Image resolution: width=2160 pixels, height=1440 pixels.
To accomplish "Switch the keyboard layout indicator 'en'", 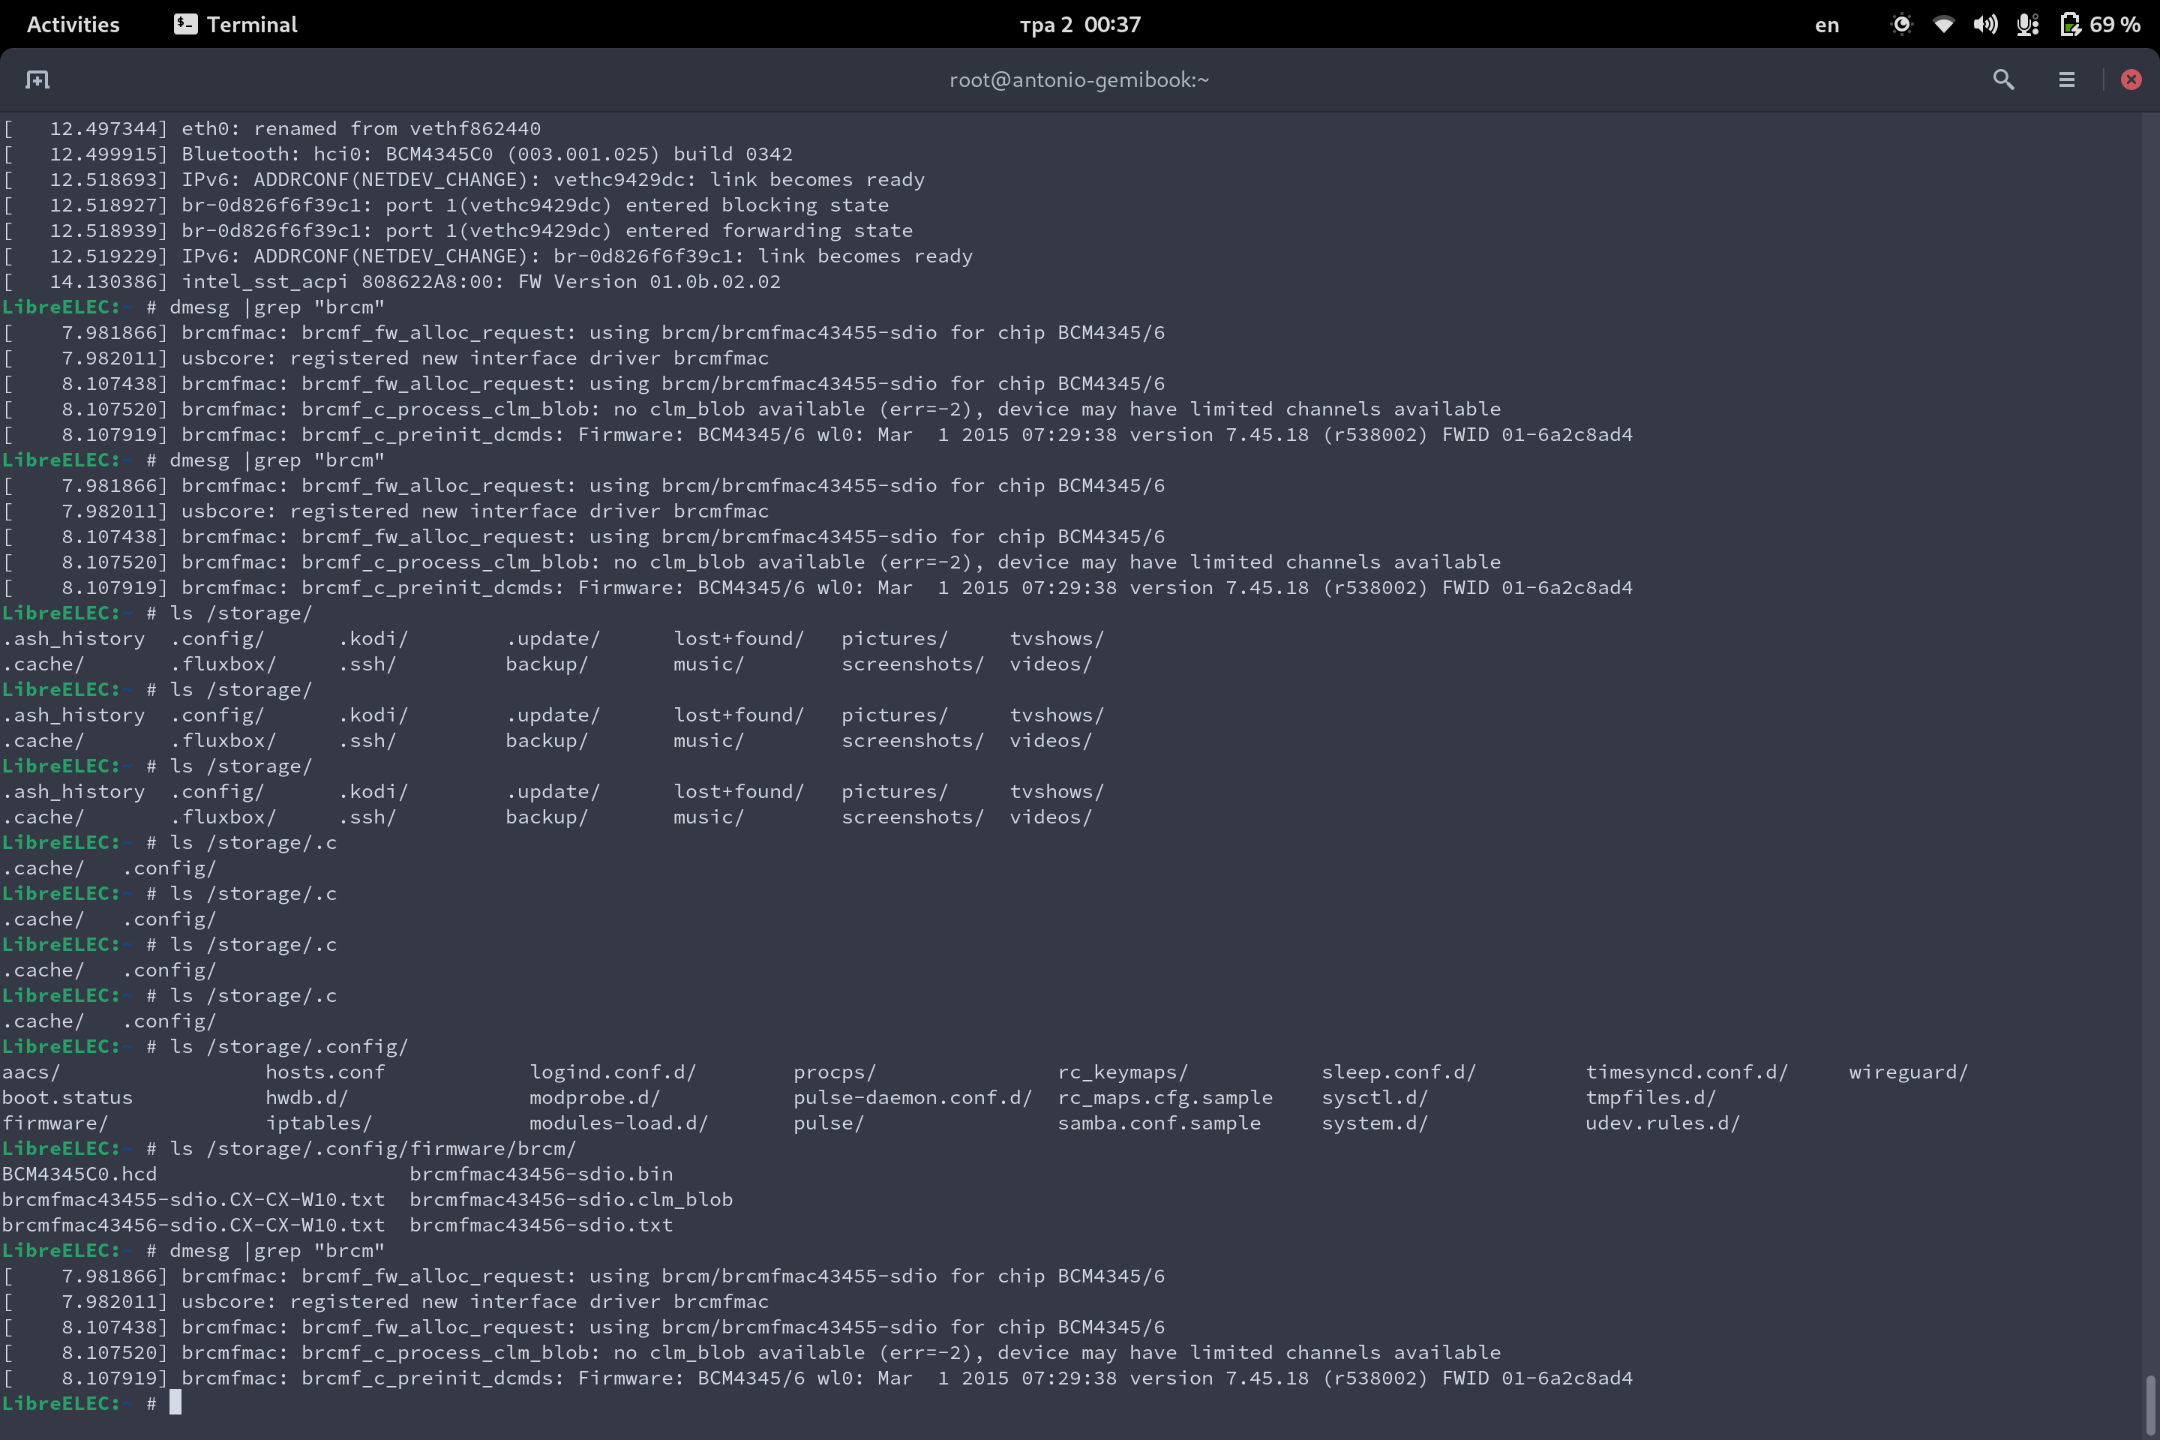I will tap(1826, 25).
